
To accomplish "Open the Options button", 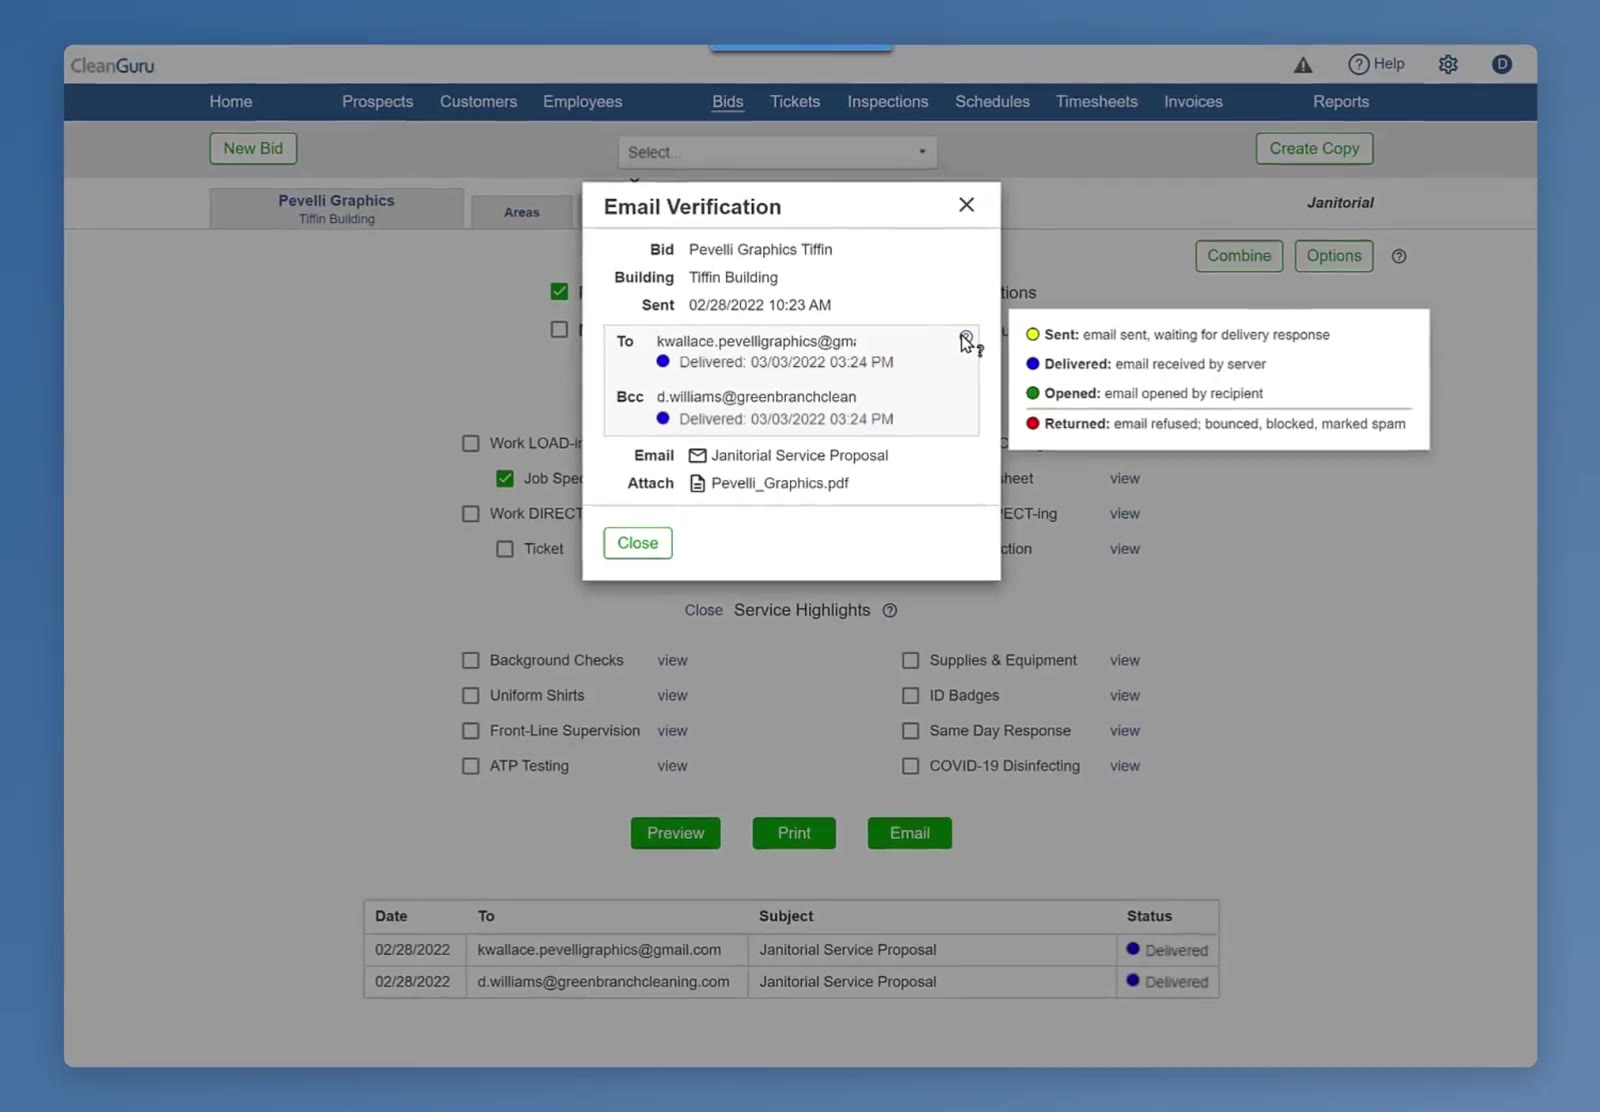I will (x=1334, y=256).
